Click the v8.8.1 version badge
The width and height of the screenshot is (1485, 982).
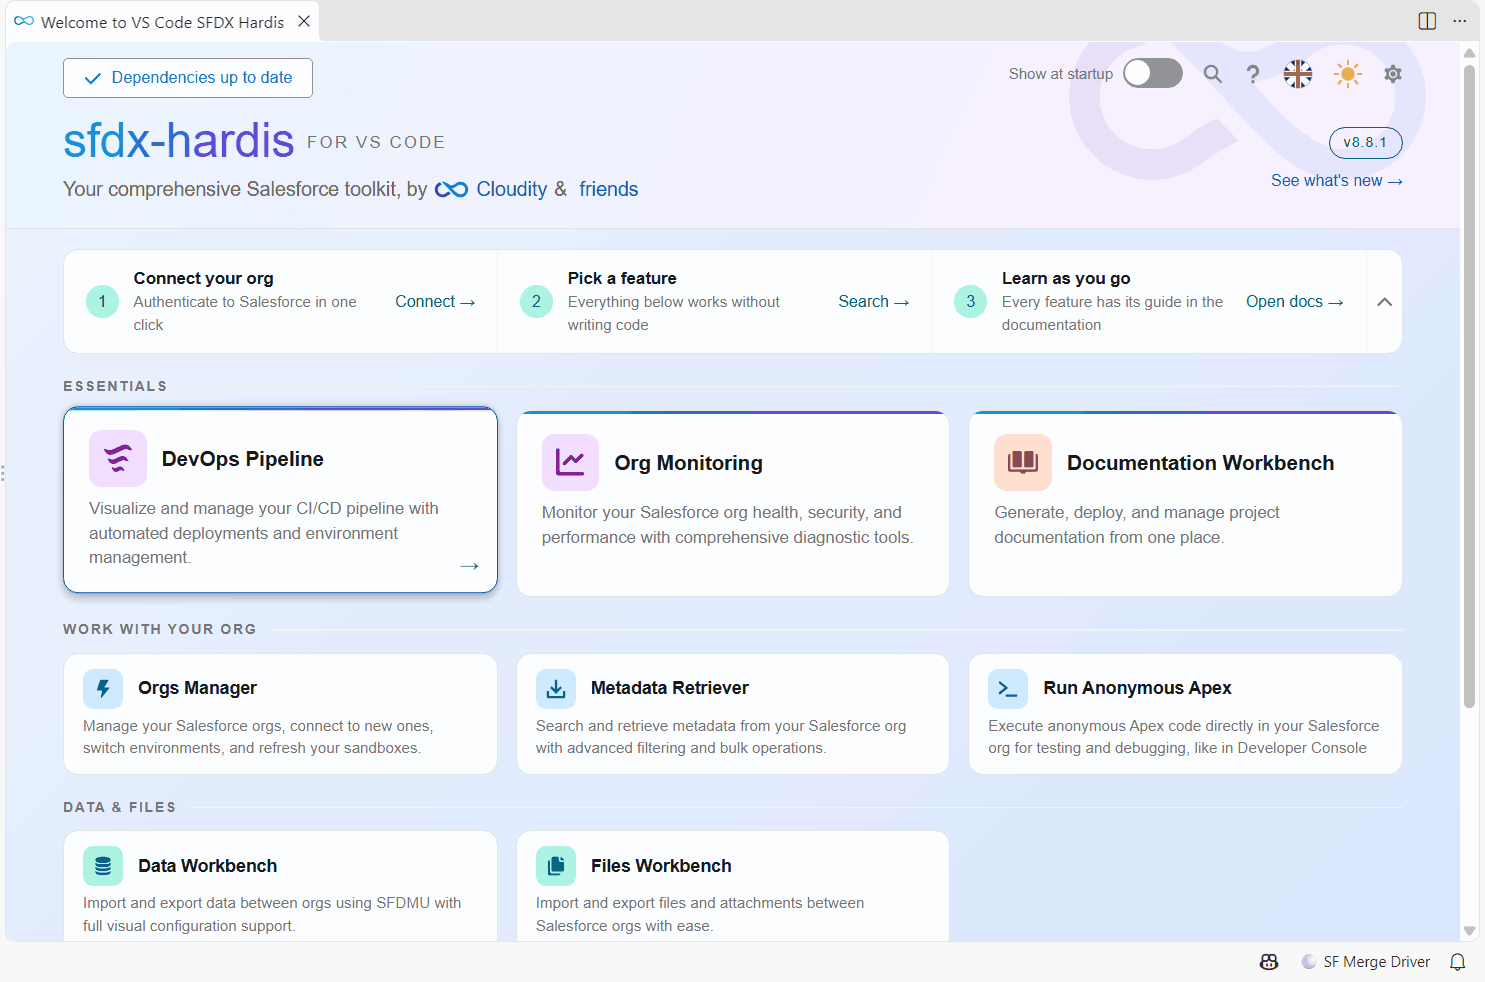(x=1365, y=143)
